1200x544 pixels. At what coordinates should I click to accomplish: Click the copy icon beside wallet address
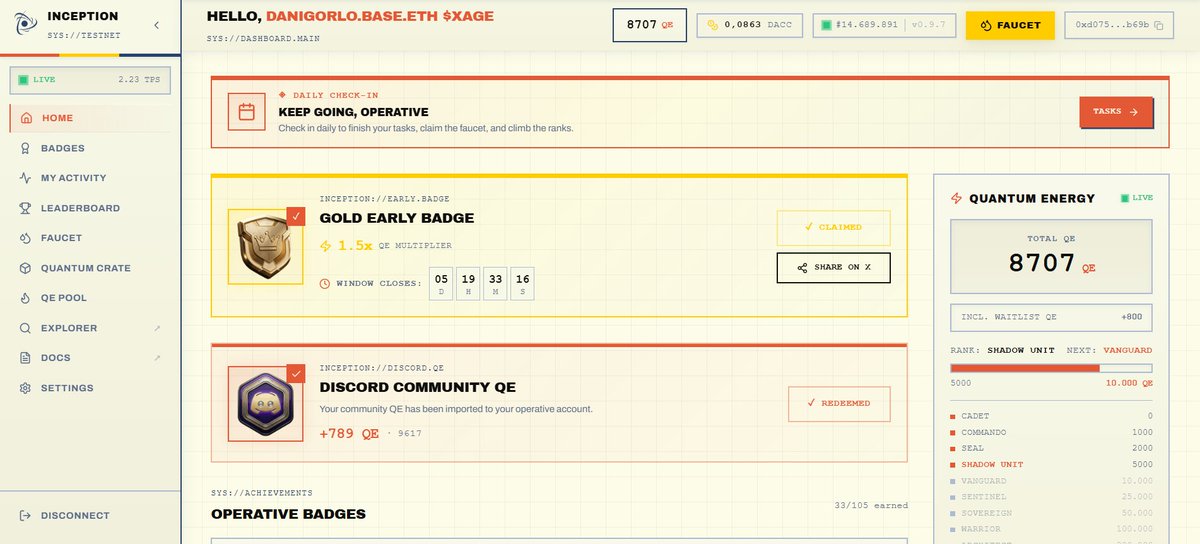[x=1160, y=25]
